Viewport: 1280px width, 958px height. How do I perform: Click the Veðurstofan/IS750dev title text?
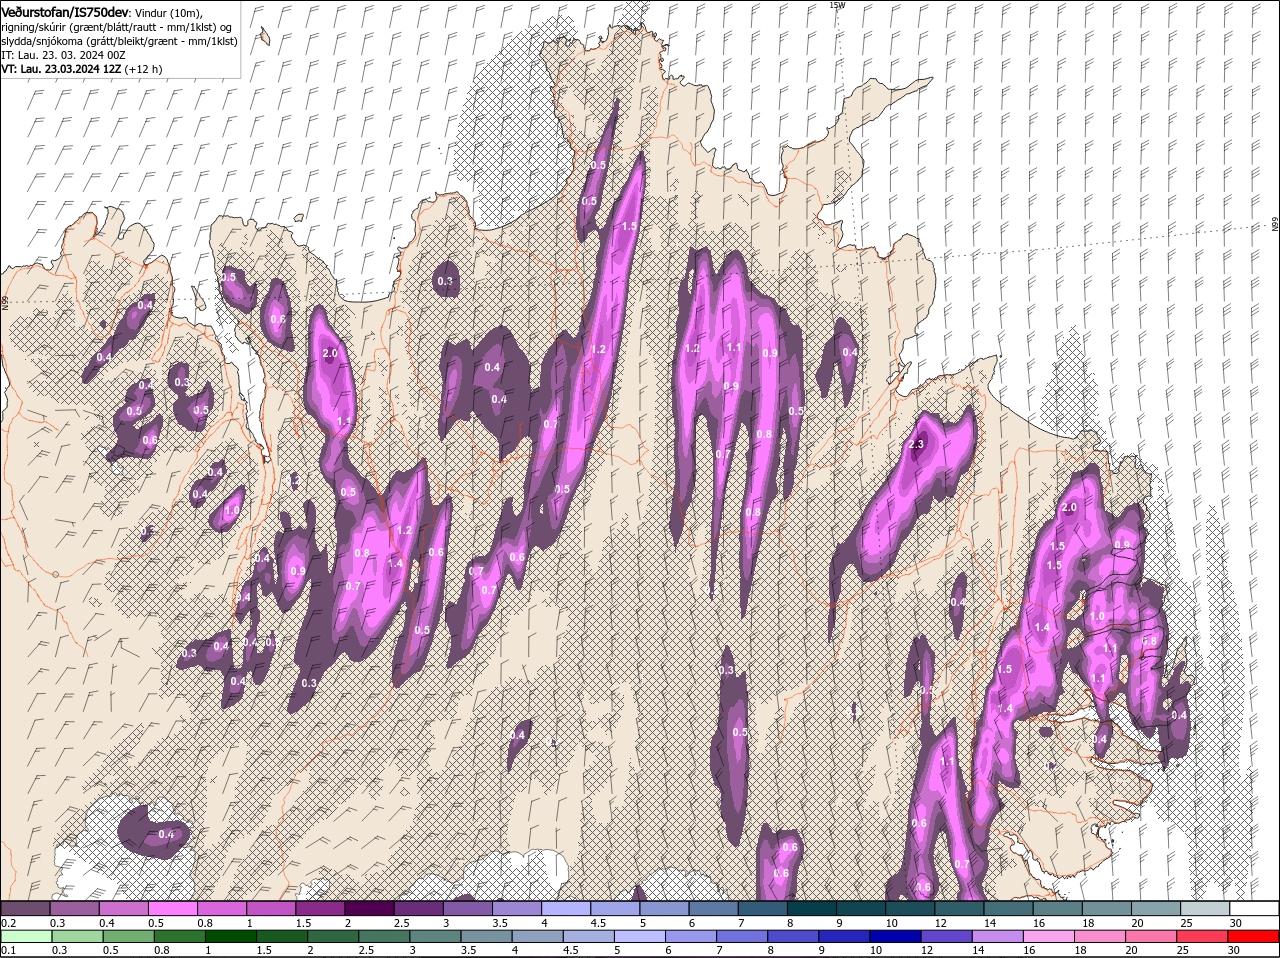point(64,11)
